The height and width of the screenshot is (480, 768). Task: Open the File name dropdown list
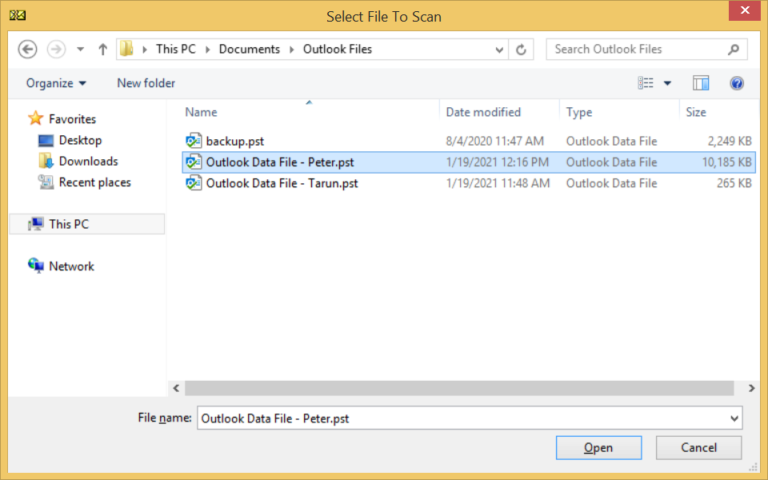(734, 418)
